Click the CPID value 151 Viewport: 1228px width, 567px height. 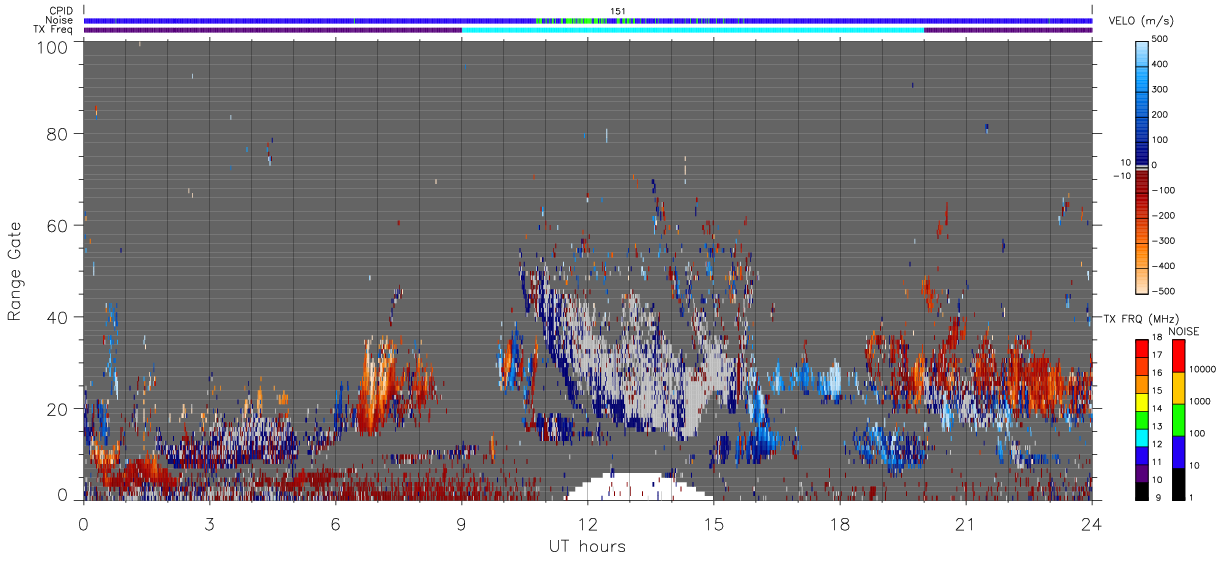point(618,11)
